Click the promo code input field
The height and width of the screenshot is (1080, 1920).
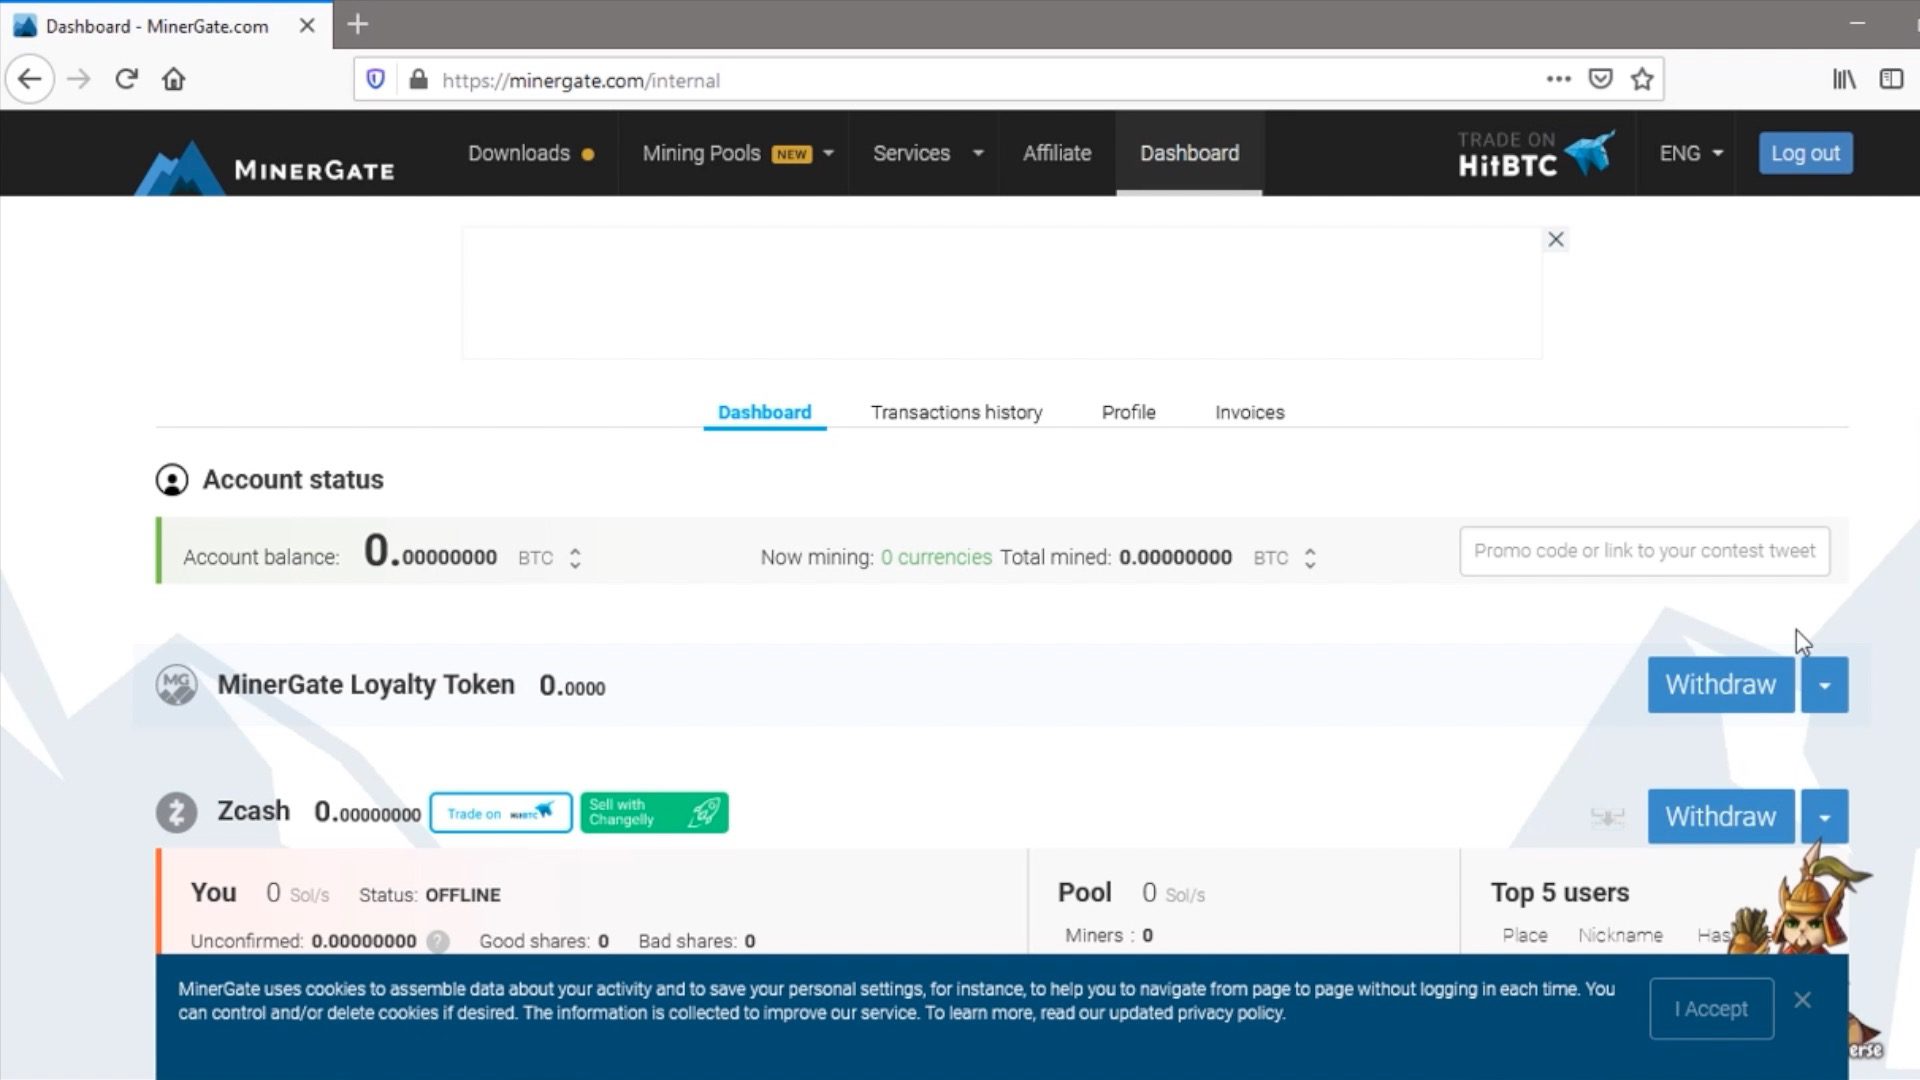click(1644, 551)
